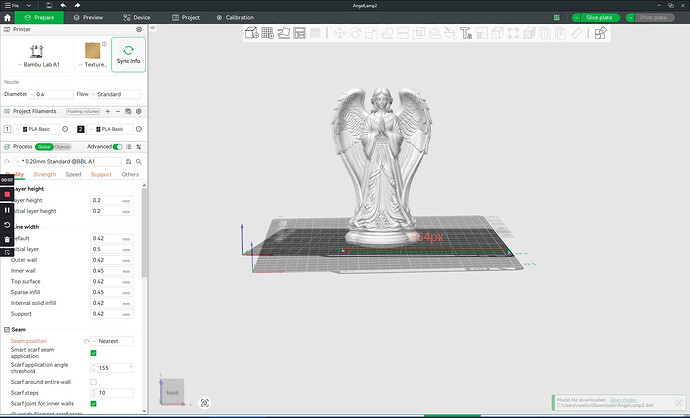
Task: Click the Redo arrow
Action: [x=77, y=5]
